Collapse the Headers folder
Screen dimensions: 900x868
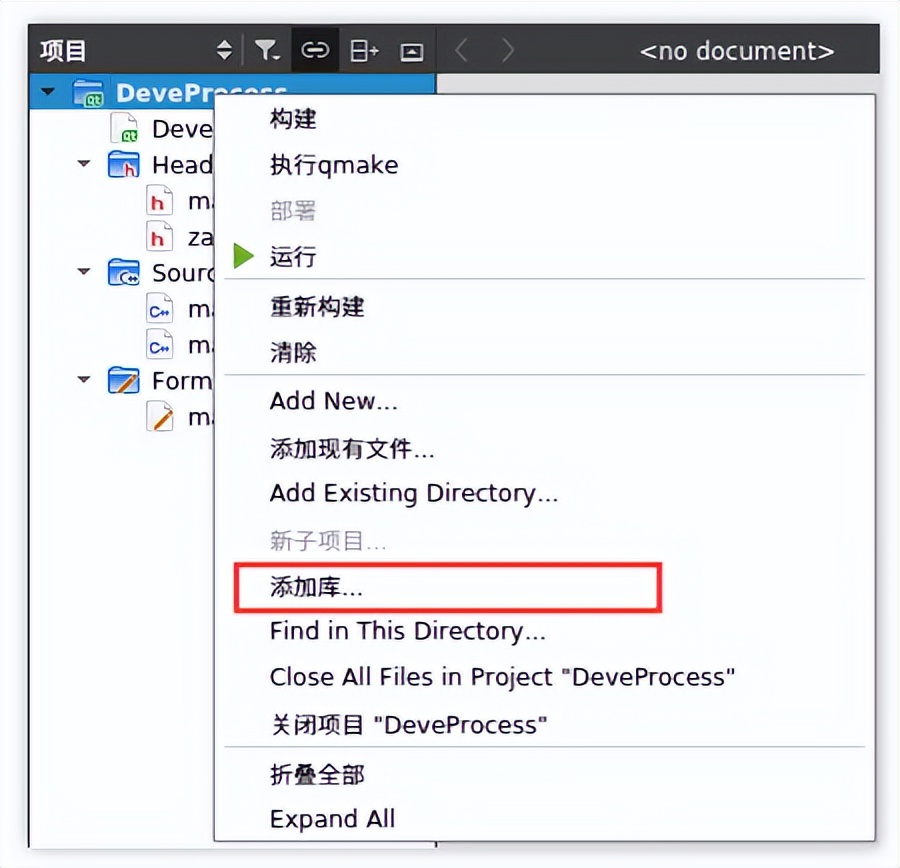point(82,164)
